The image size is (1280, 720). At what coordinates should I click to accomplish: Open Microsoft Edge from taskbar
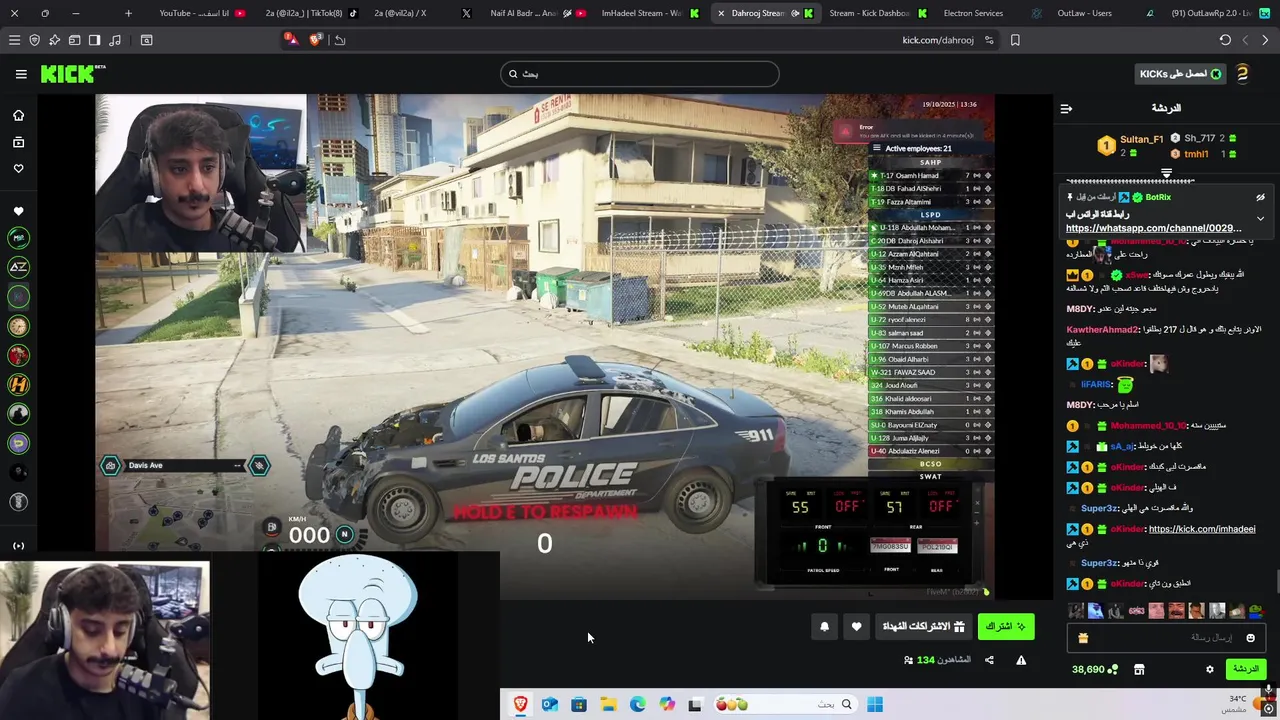coord(637,705)
